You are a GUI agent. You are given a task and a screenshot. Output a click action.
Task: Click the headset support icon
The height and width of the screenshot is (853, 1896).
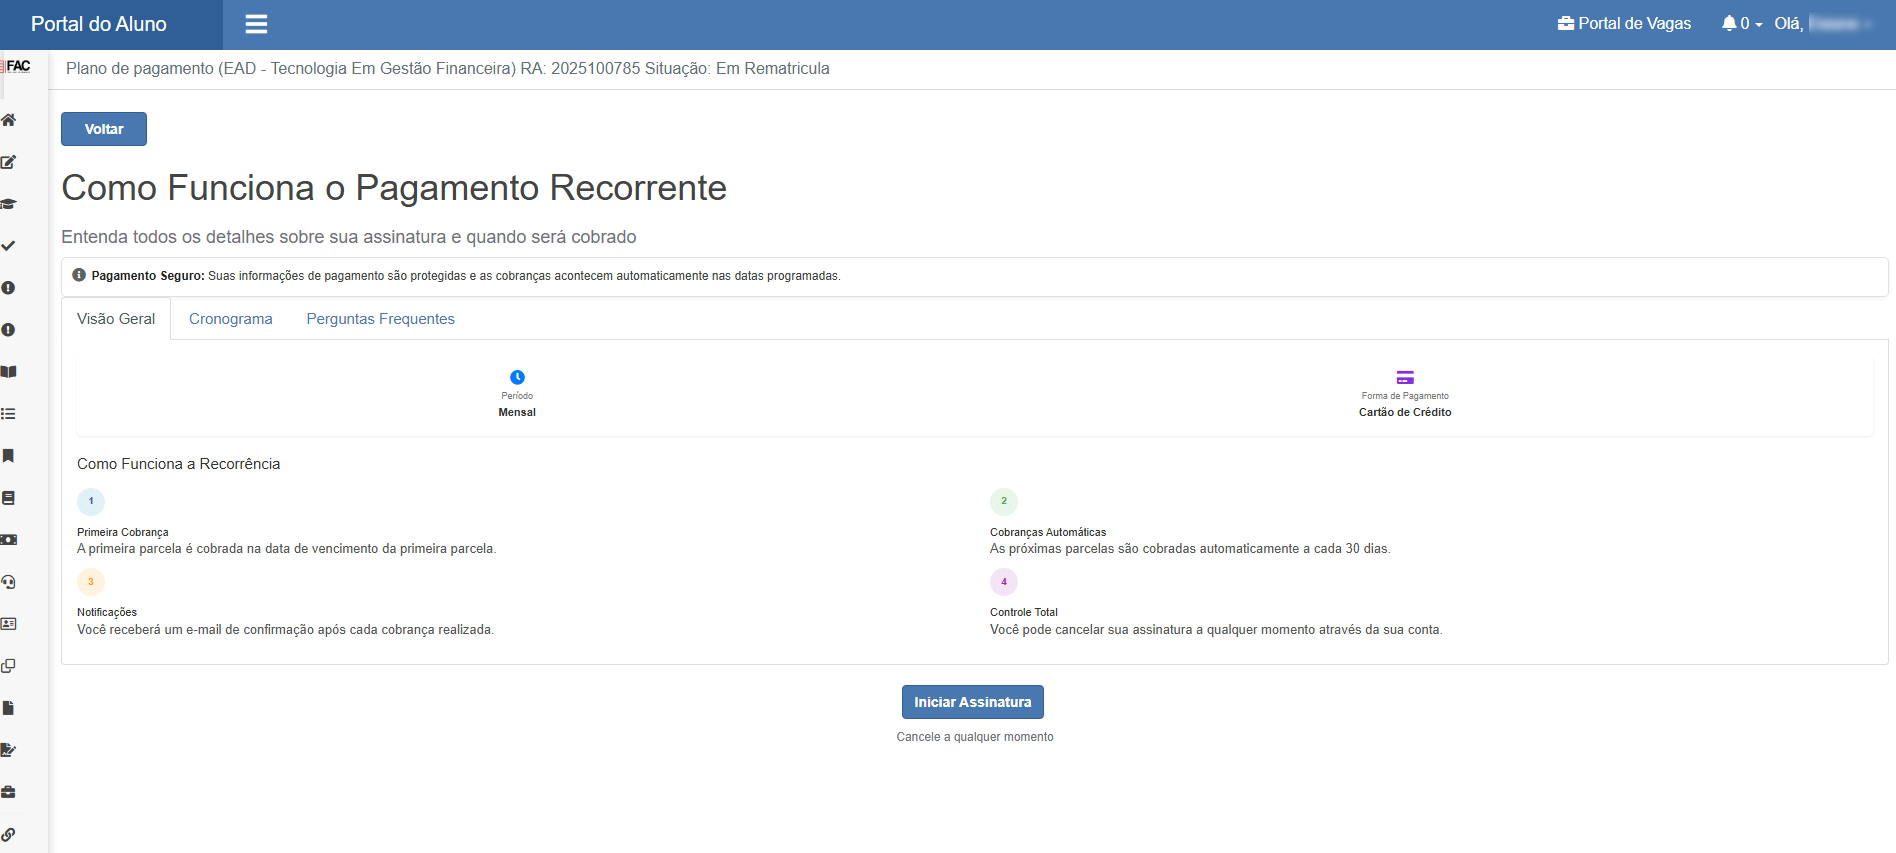point(9,582)
